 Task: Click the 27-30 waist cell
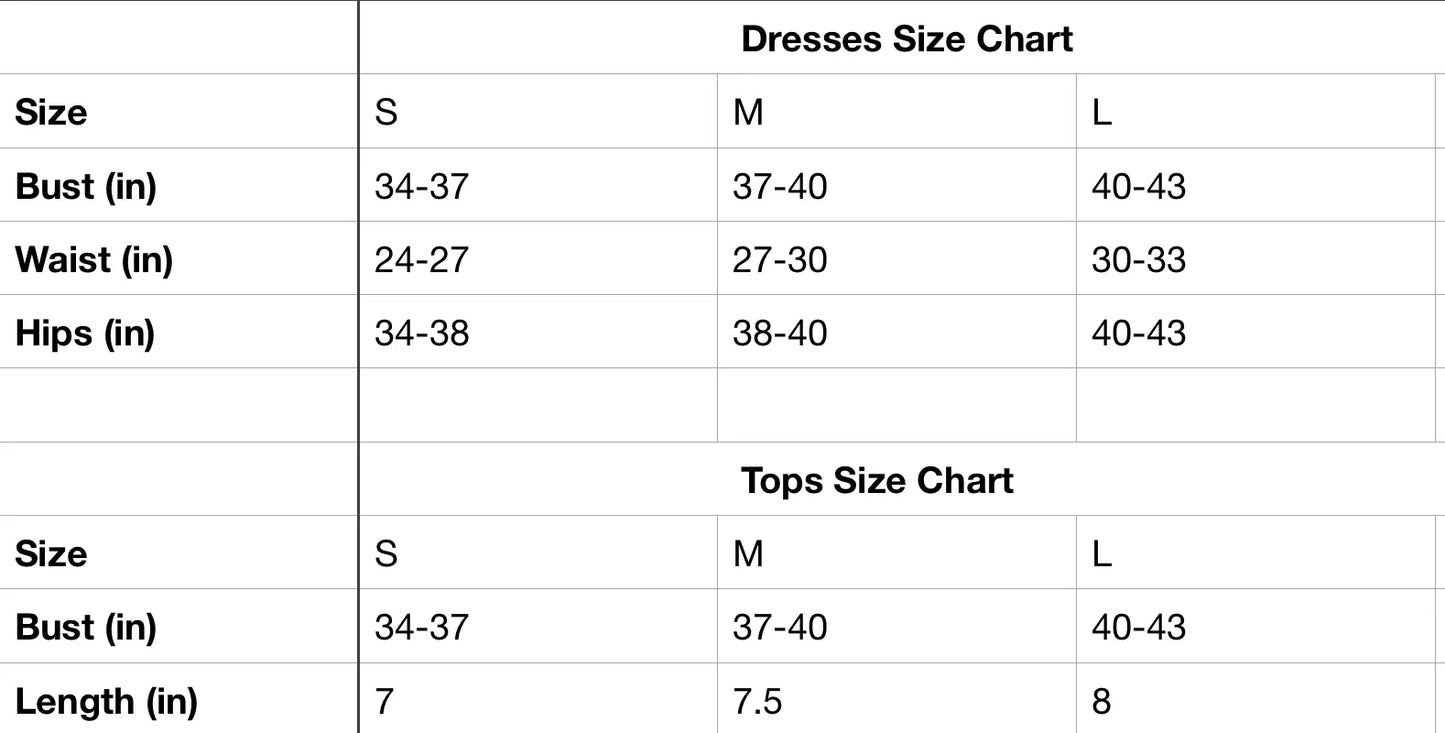[x=780, y=260]
